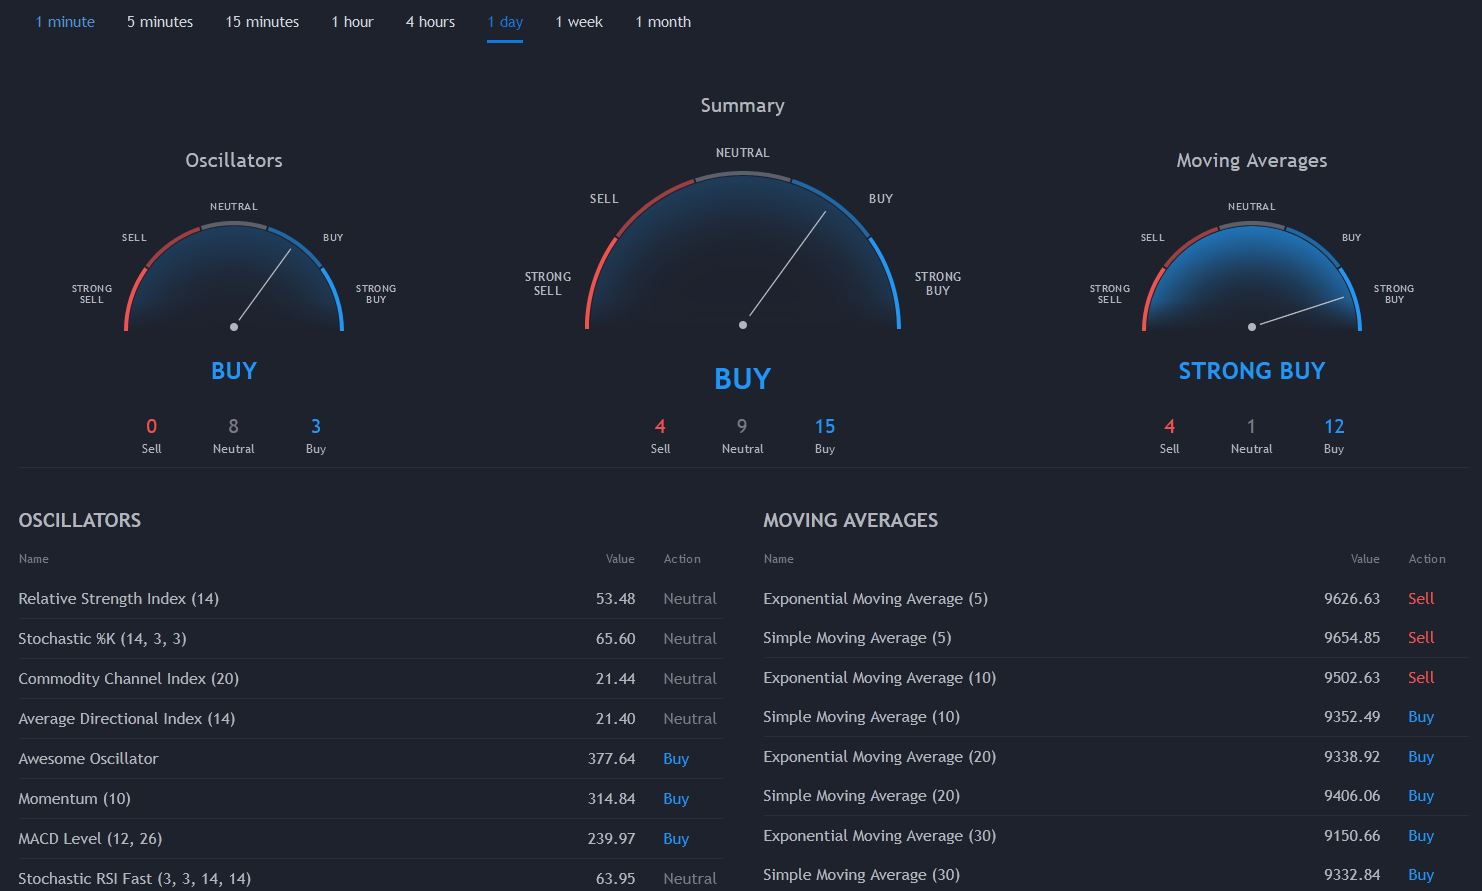This screenshot has height=891, width=1482.
Task: Switch to the 4 hours tab
Action: (430, 22)
